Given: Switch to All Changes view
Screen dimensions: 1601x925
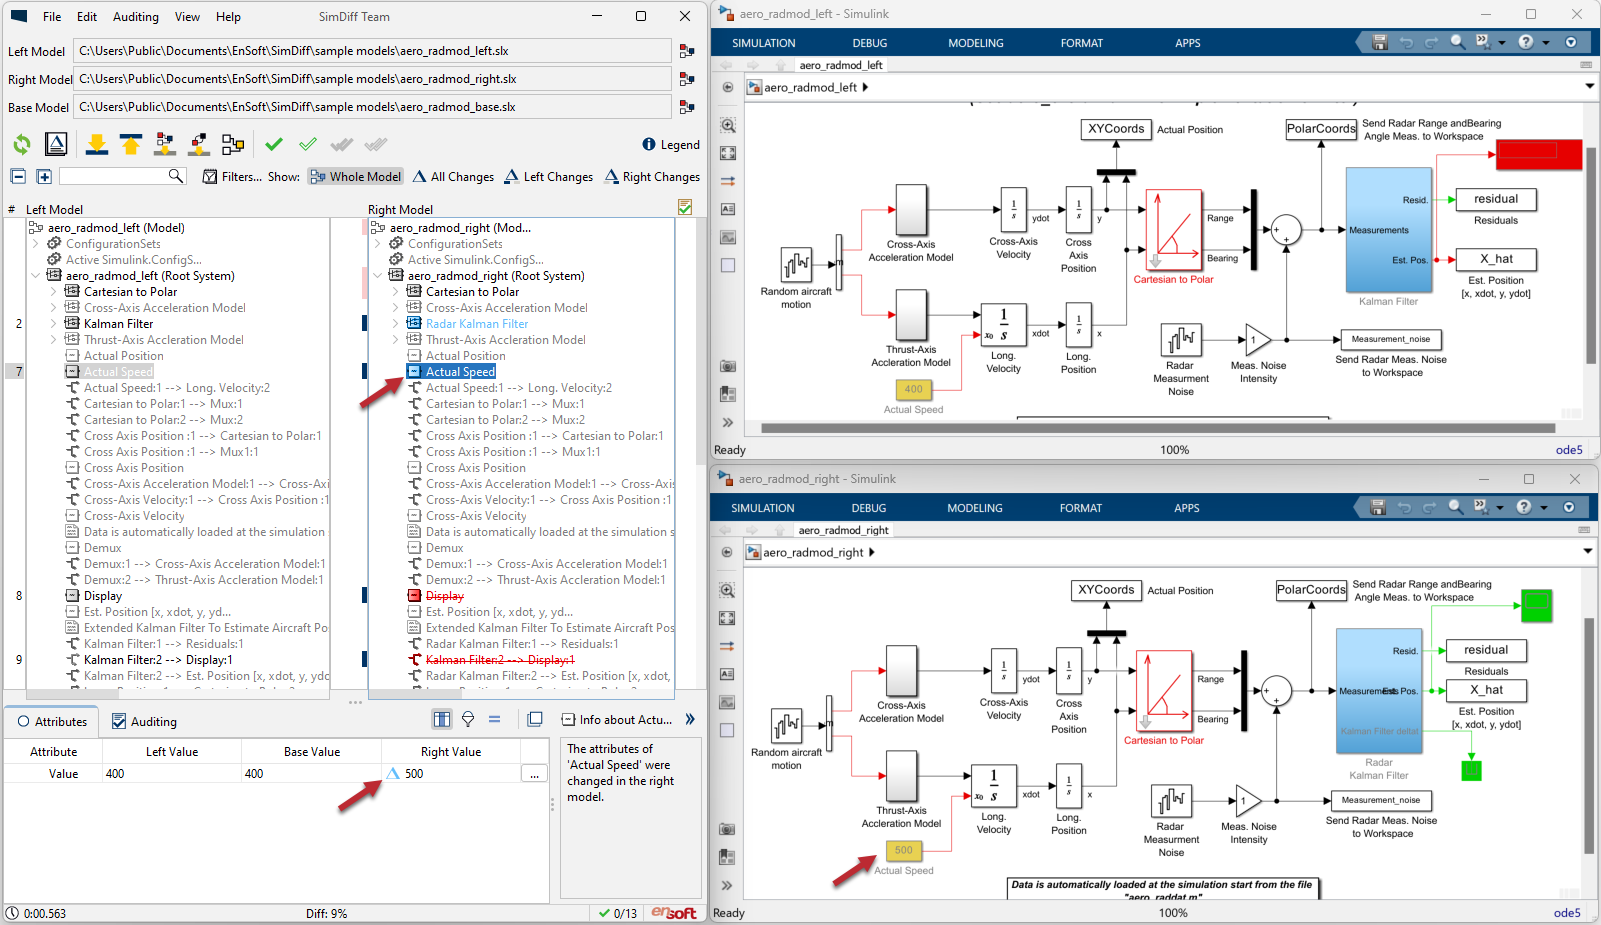Looking at the screenshot, I should [x=453, y=176].
